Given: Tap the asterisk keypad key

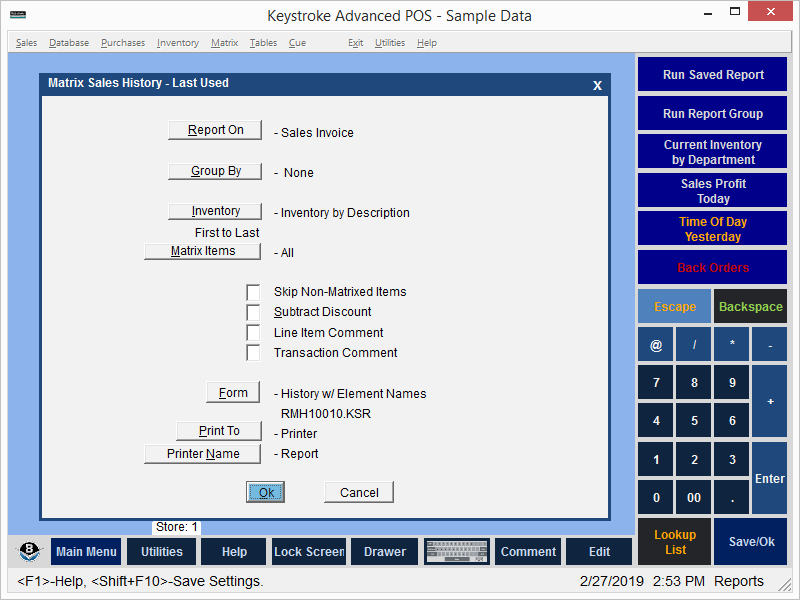Looking at the screenshot, I should pos(732,345).
